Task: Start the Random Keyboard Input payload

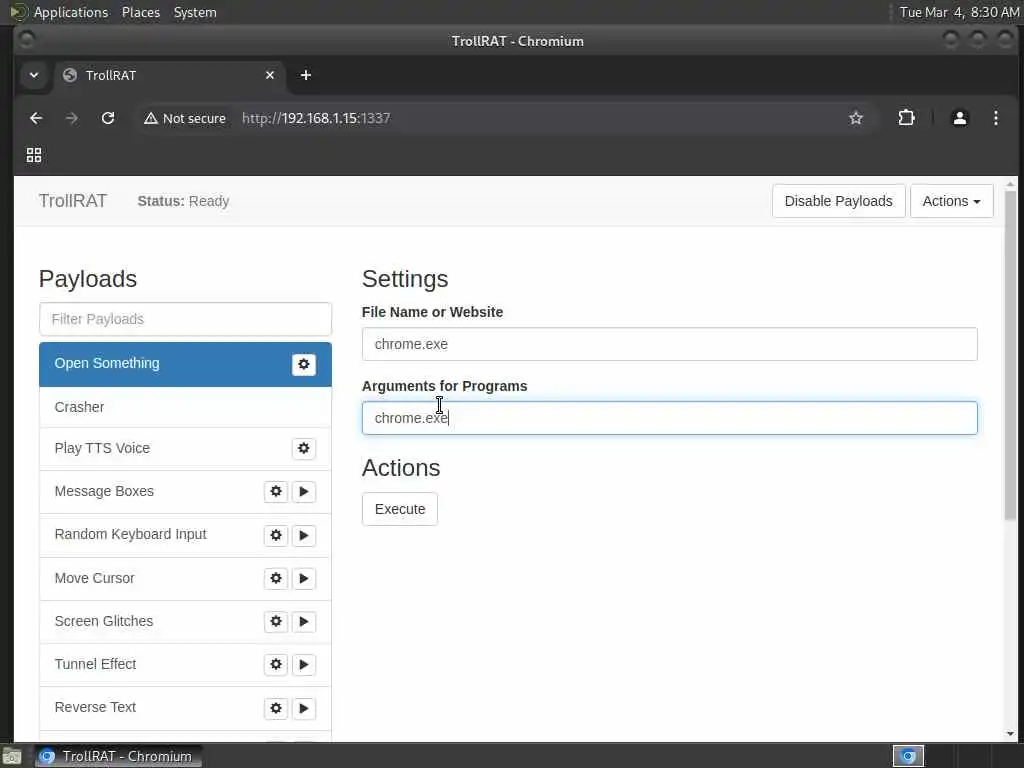Action: (x=304, y=535)
